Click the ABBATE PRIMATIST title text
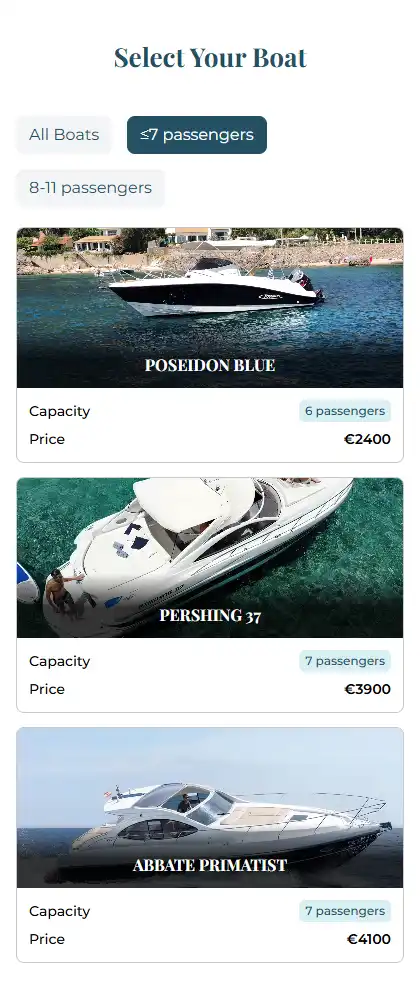The width and height of the screenshot is (420, 1000). [x=210, y=865]
